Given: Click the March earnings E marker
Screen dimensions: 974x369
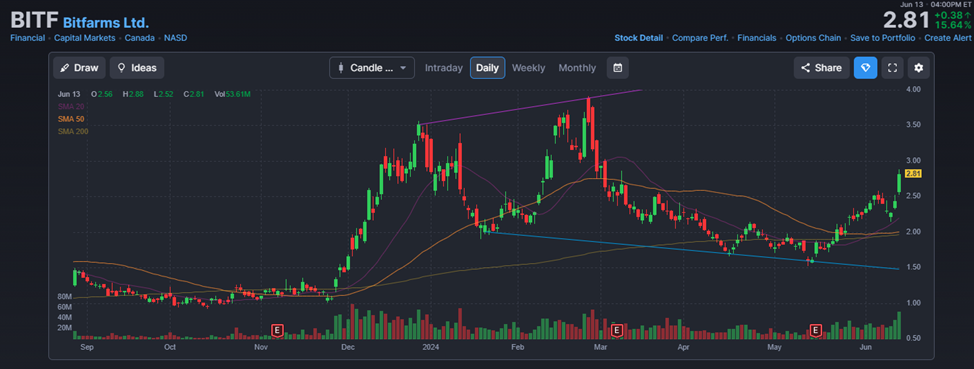Looking at the screenshot, I should (x=617, y=329).
